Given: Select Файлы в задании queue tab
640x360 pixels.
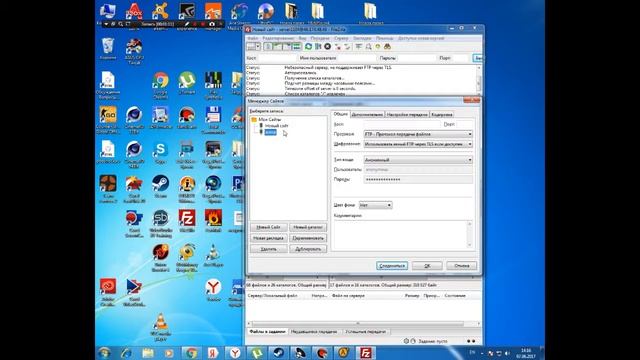Looking at the screenshot, I should (267, 332).
